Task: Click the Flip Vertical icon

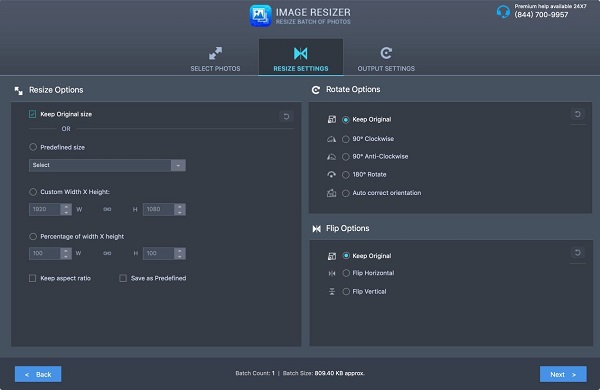Action: [332, 292]
